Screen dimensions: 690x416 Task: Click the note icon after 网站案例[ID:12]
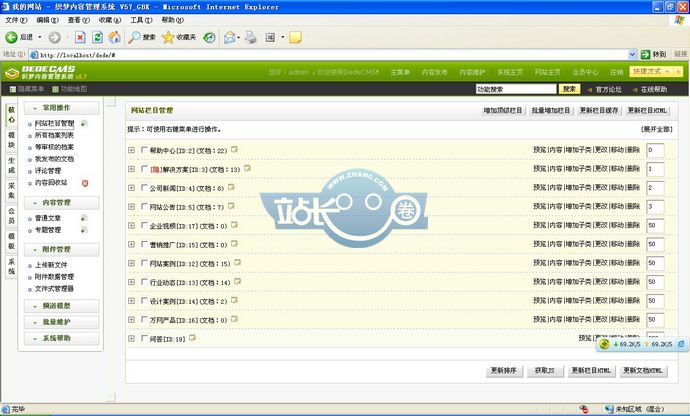point(237,263)
